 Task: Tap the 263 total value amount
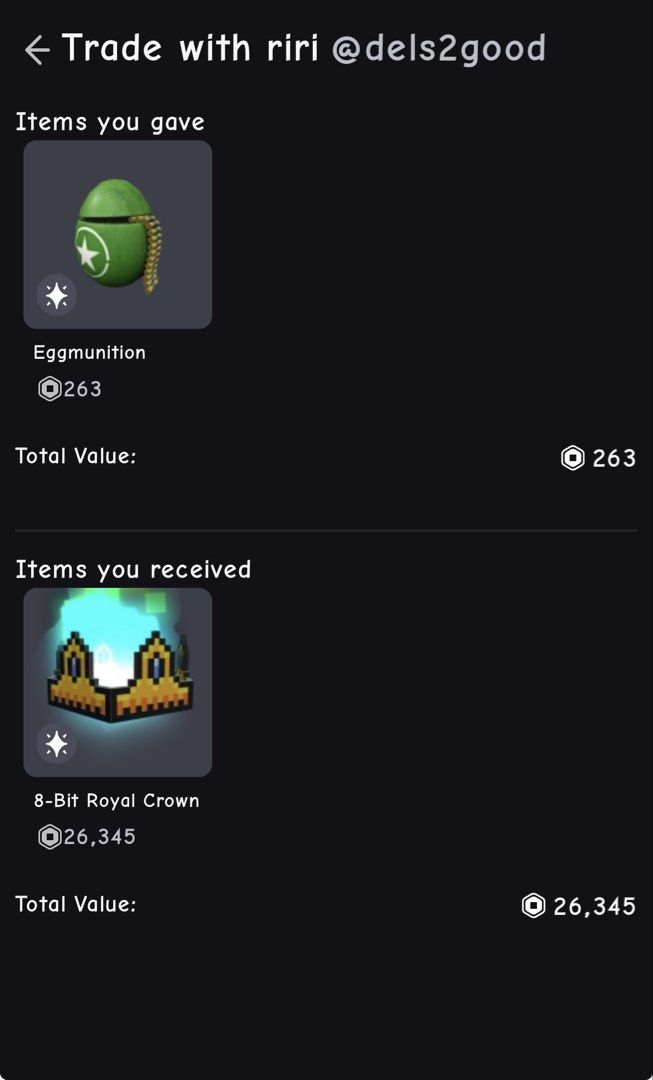click(x=614, y=458)
